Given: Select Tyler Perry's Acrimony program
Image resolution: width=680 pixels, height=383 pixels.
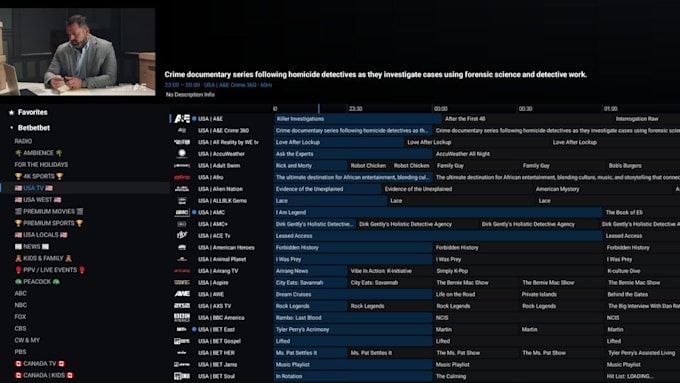Looking at the screenshot, I should click(353, 329).
